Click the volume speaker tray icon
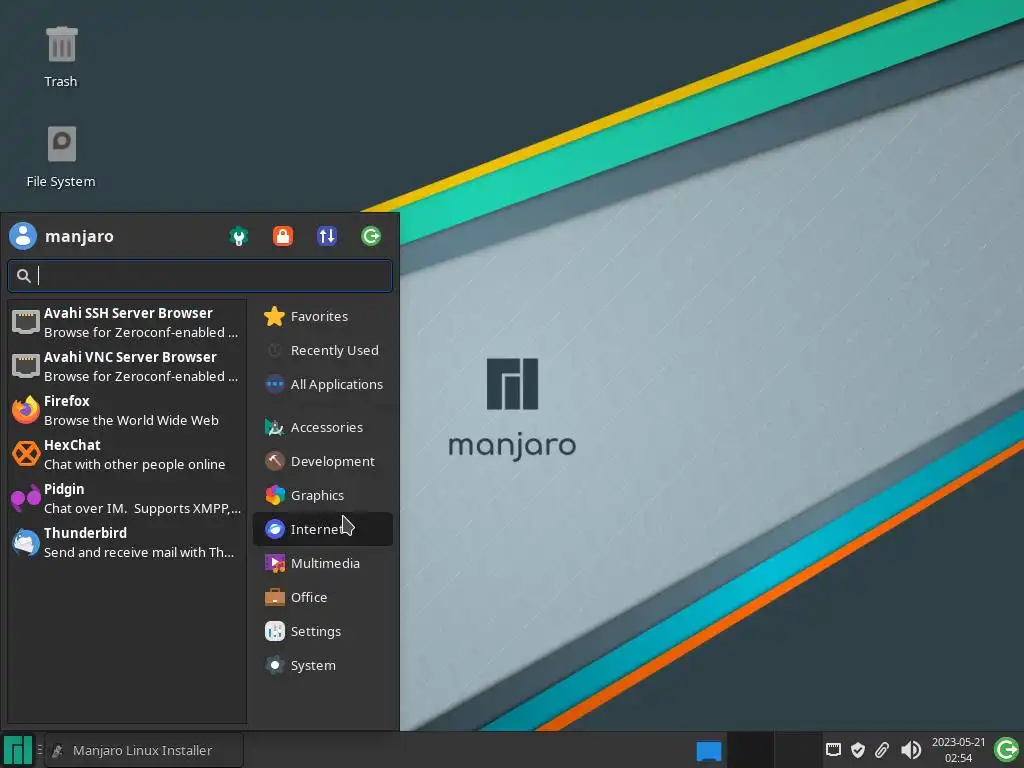The image size is (1024, 768). (x=910, y=750)
